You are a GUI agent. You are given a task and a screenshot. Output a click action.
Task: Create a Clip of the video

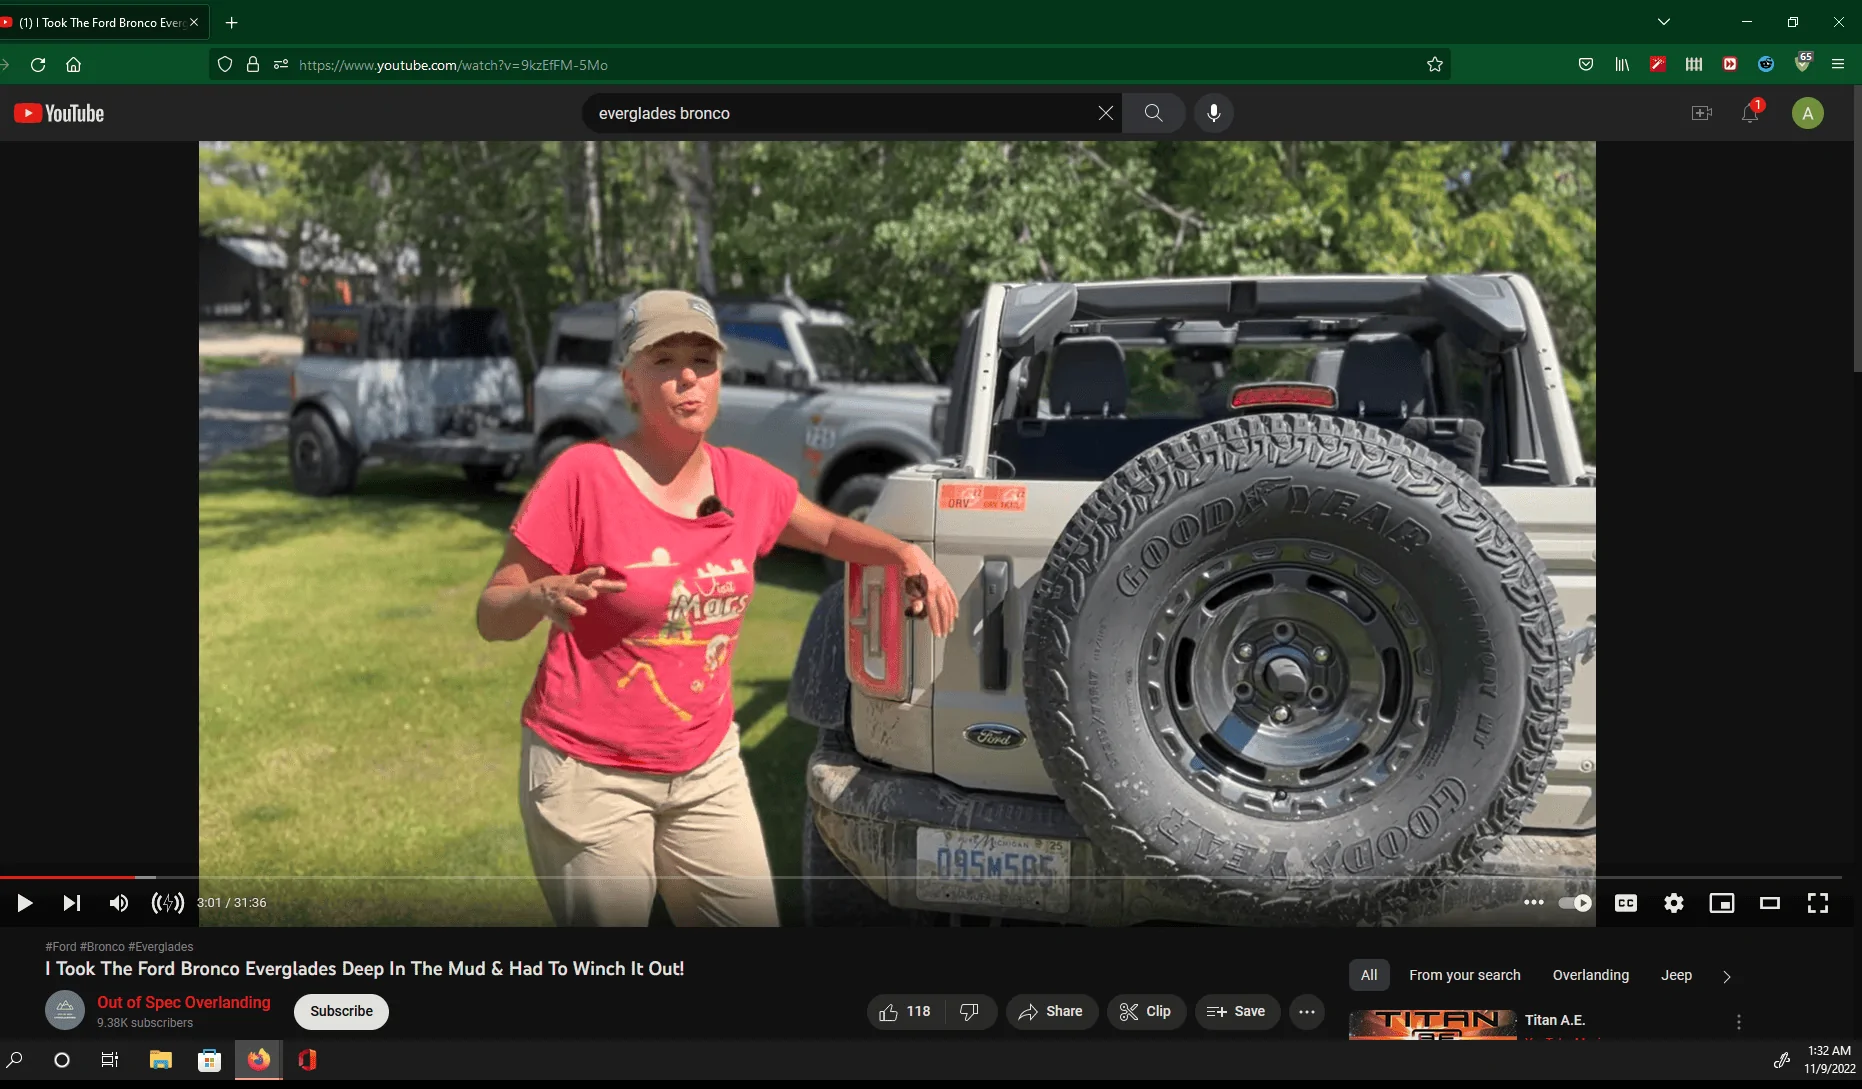pos(1146,1012)
